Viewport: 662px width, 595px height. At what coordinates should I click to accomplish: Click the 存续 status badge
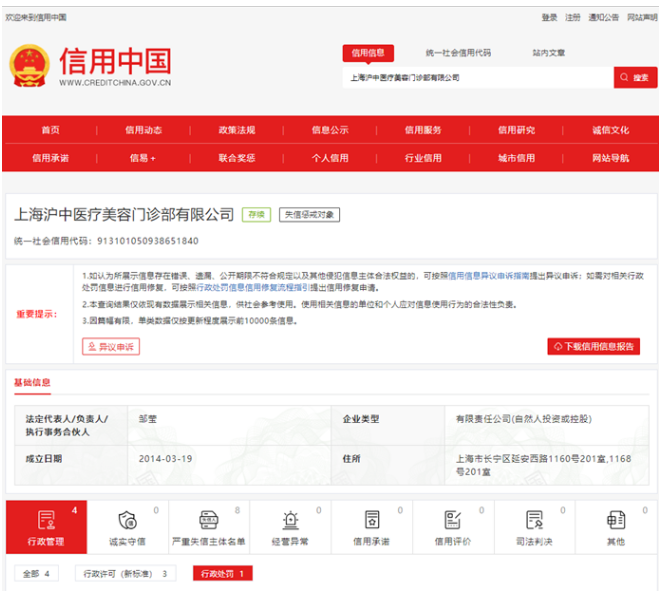click(256, 215)
